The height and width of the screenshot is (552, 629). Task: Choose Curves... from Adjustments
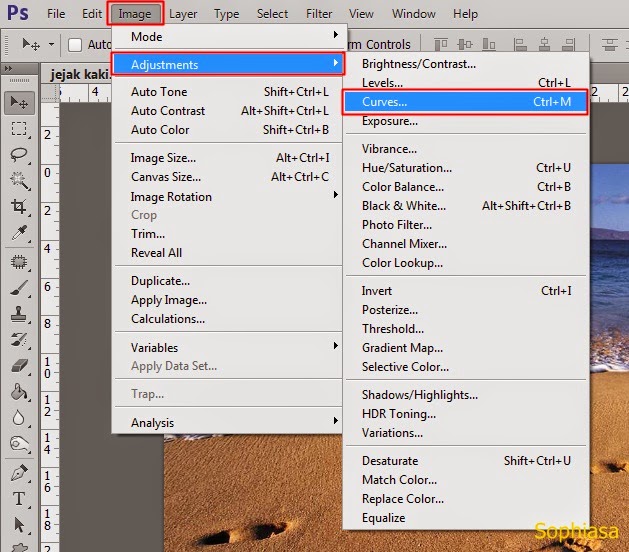point(465,102)
